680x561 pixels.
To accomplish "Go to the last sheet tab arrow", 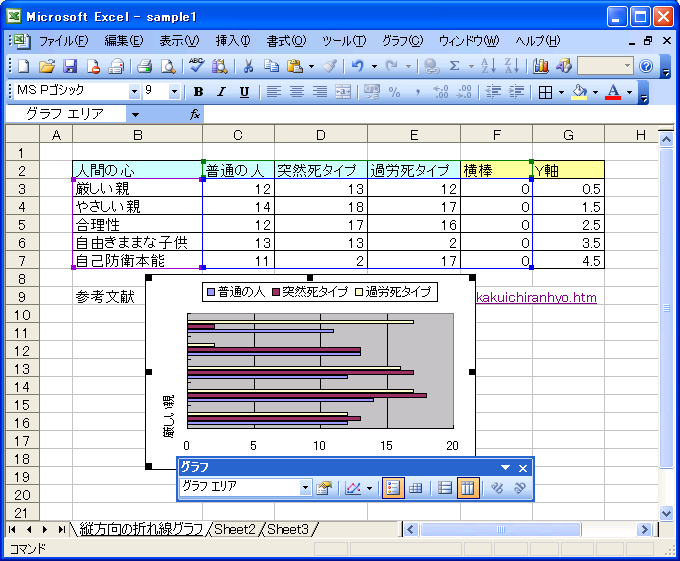I will (61, 529).
